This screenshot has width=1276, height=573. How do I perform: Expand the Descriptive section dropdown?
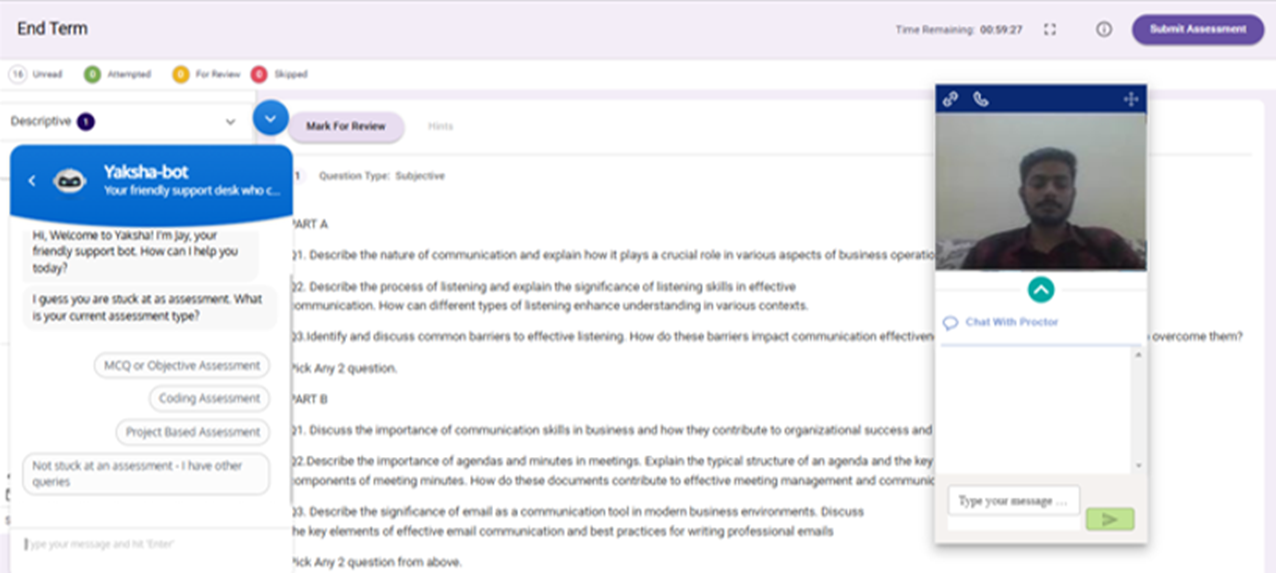[230, 122]
